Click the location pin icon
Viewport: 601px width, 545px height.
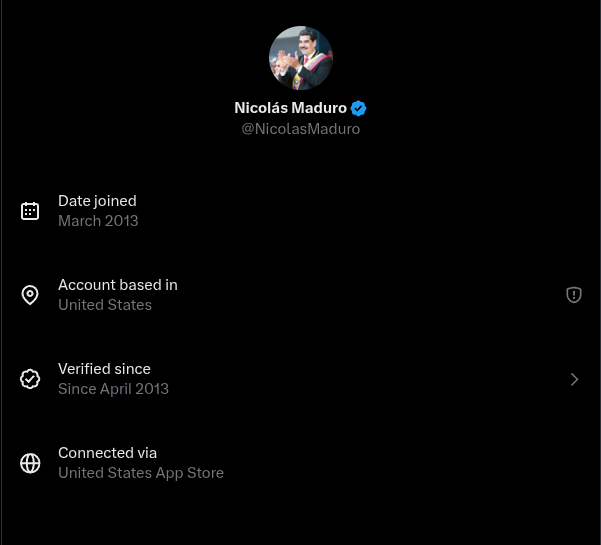click(x=30, y=295)
